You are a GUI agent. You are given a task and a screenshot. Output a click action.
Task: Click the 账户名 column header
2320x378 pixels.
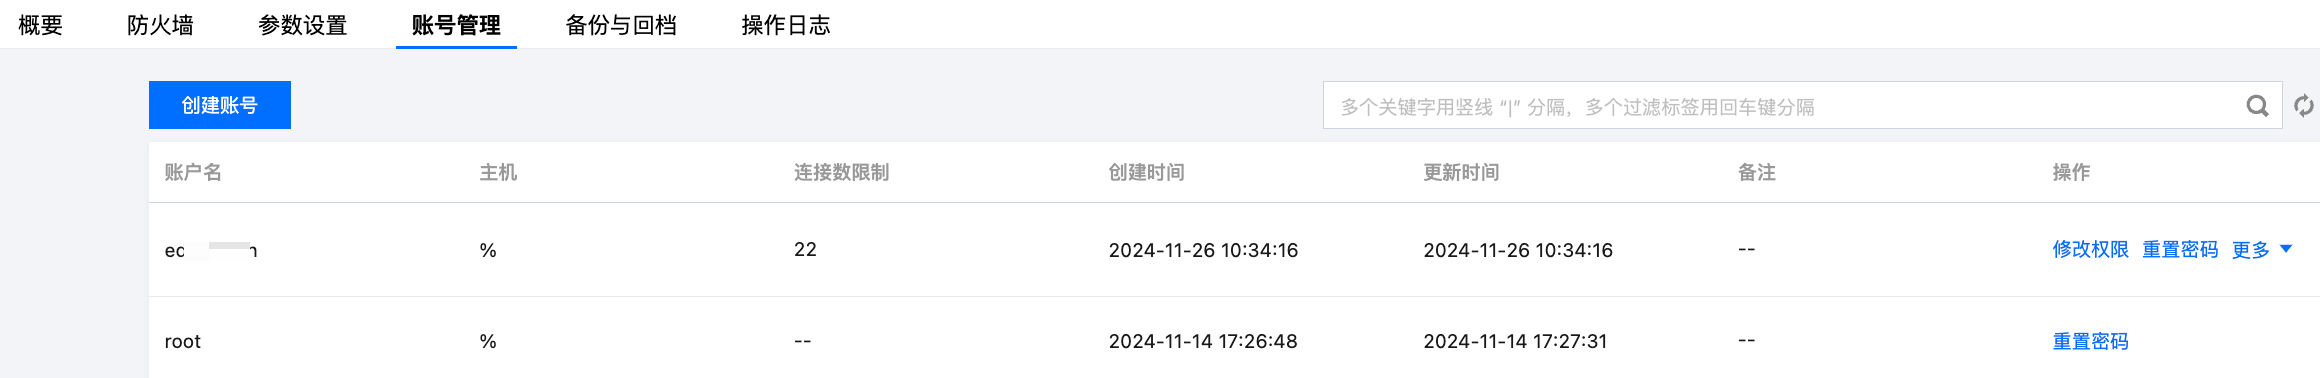click(x=193, y=172)
